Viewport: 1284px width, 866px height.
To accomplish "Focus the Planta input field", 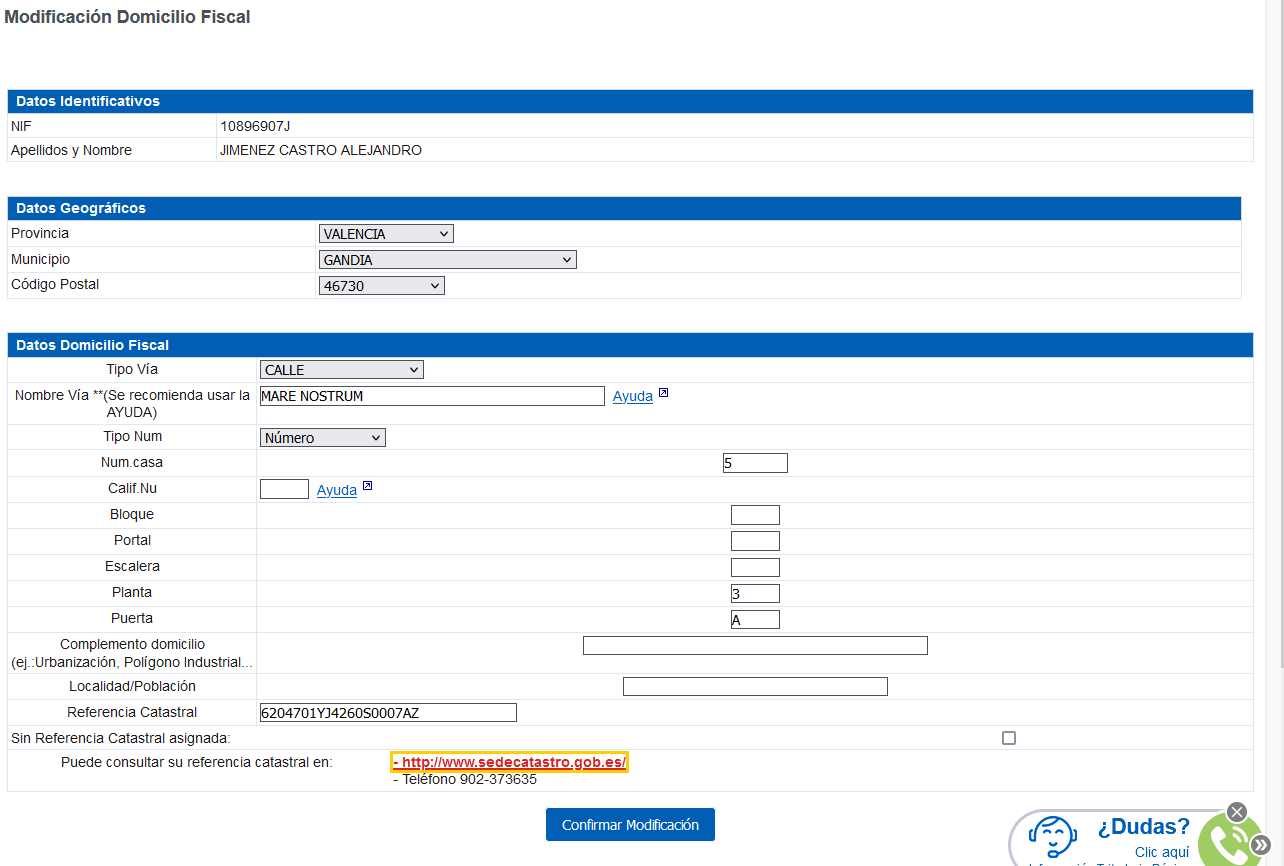I will 755,593.
